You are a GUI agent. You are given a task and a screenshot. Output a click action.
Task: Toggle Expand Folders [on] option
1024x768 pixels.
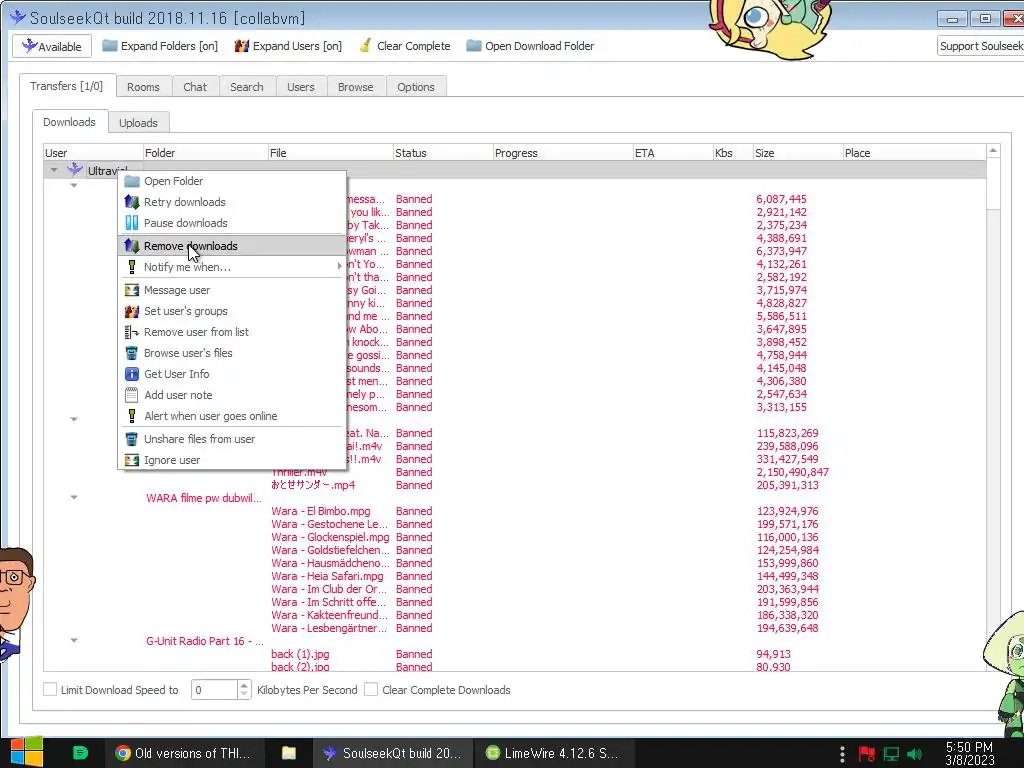coord(160,46)
